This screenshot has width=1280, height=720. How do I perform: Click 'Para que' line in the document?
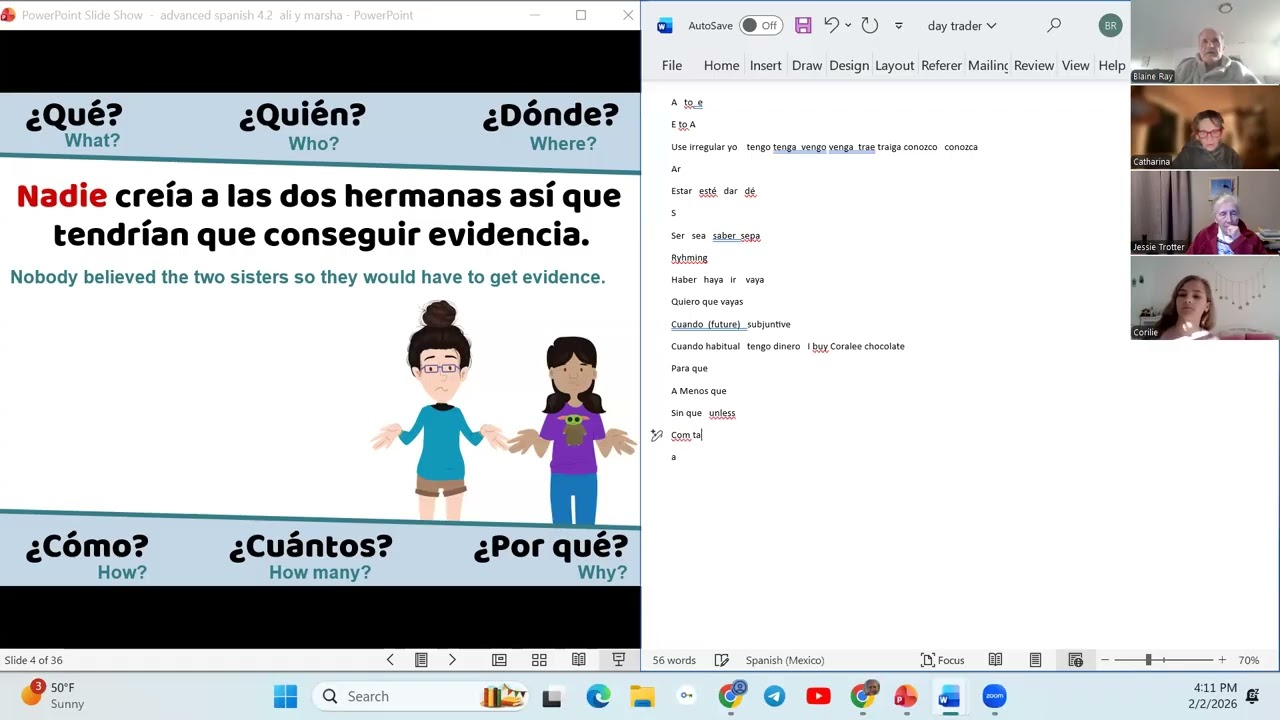coord(689,368)
